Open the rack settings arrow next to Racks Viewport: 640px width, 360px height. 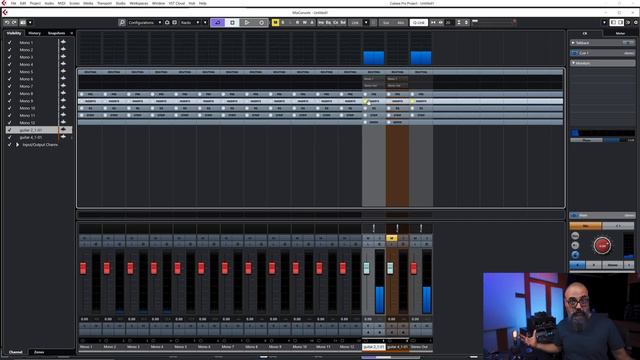pos(205,22)
